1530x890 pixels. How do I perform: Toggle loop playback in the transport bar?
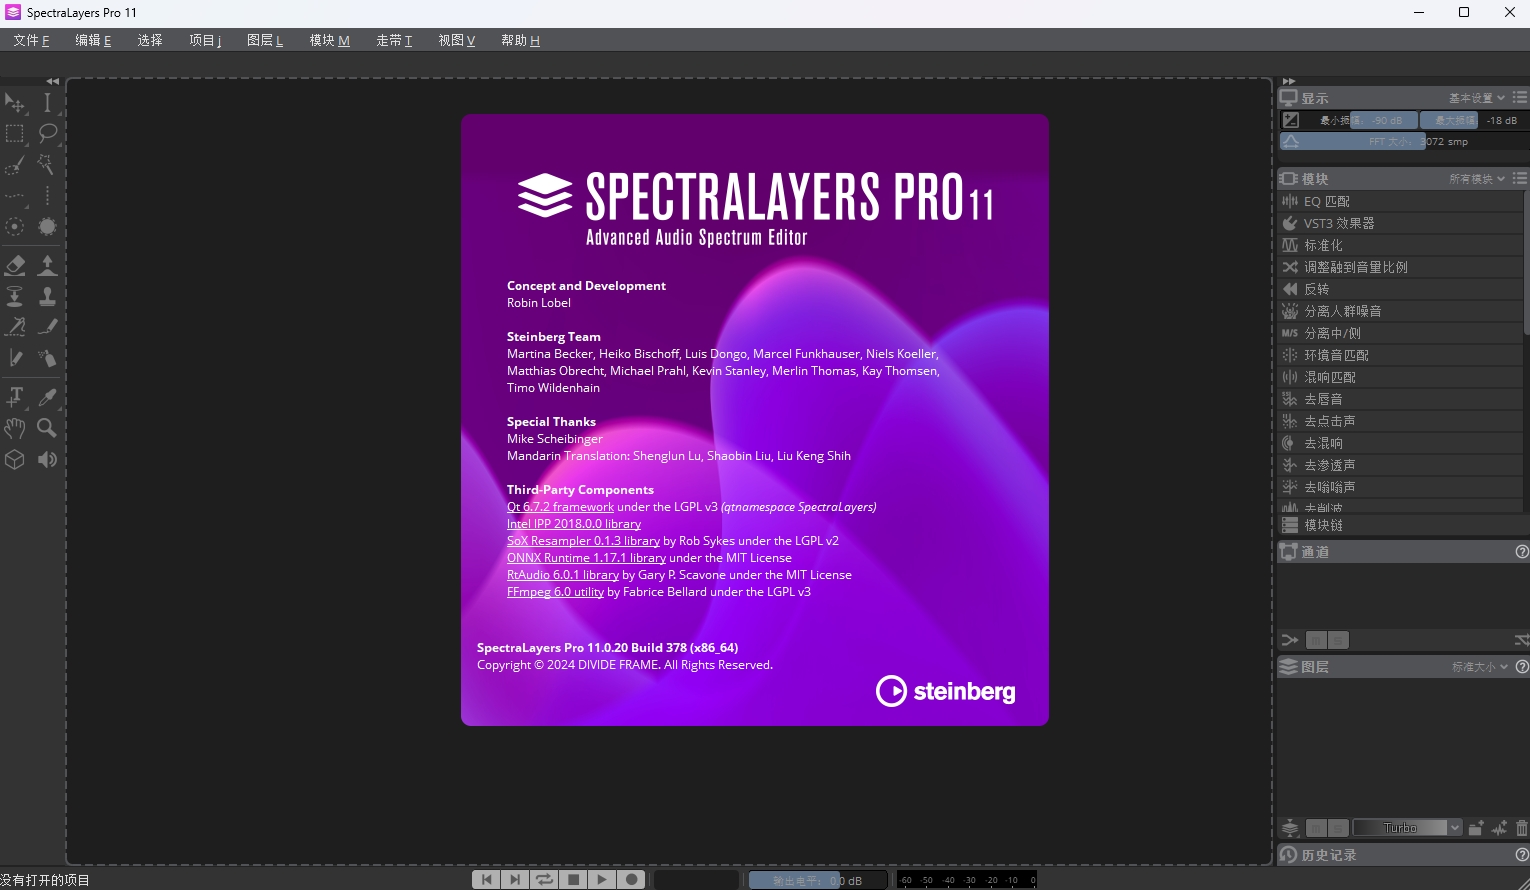pos(544,879)
